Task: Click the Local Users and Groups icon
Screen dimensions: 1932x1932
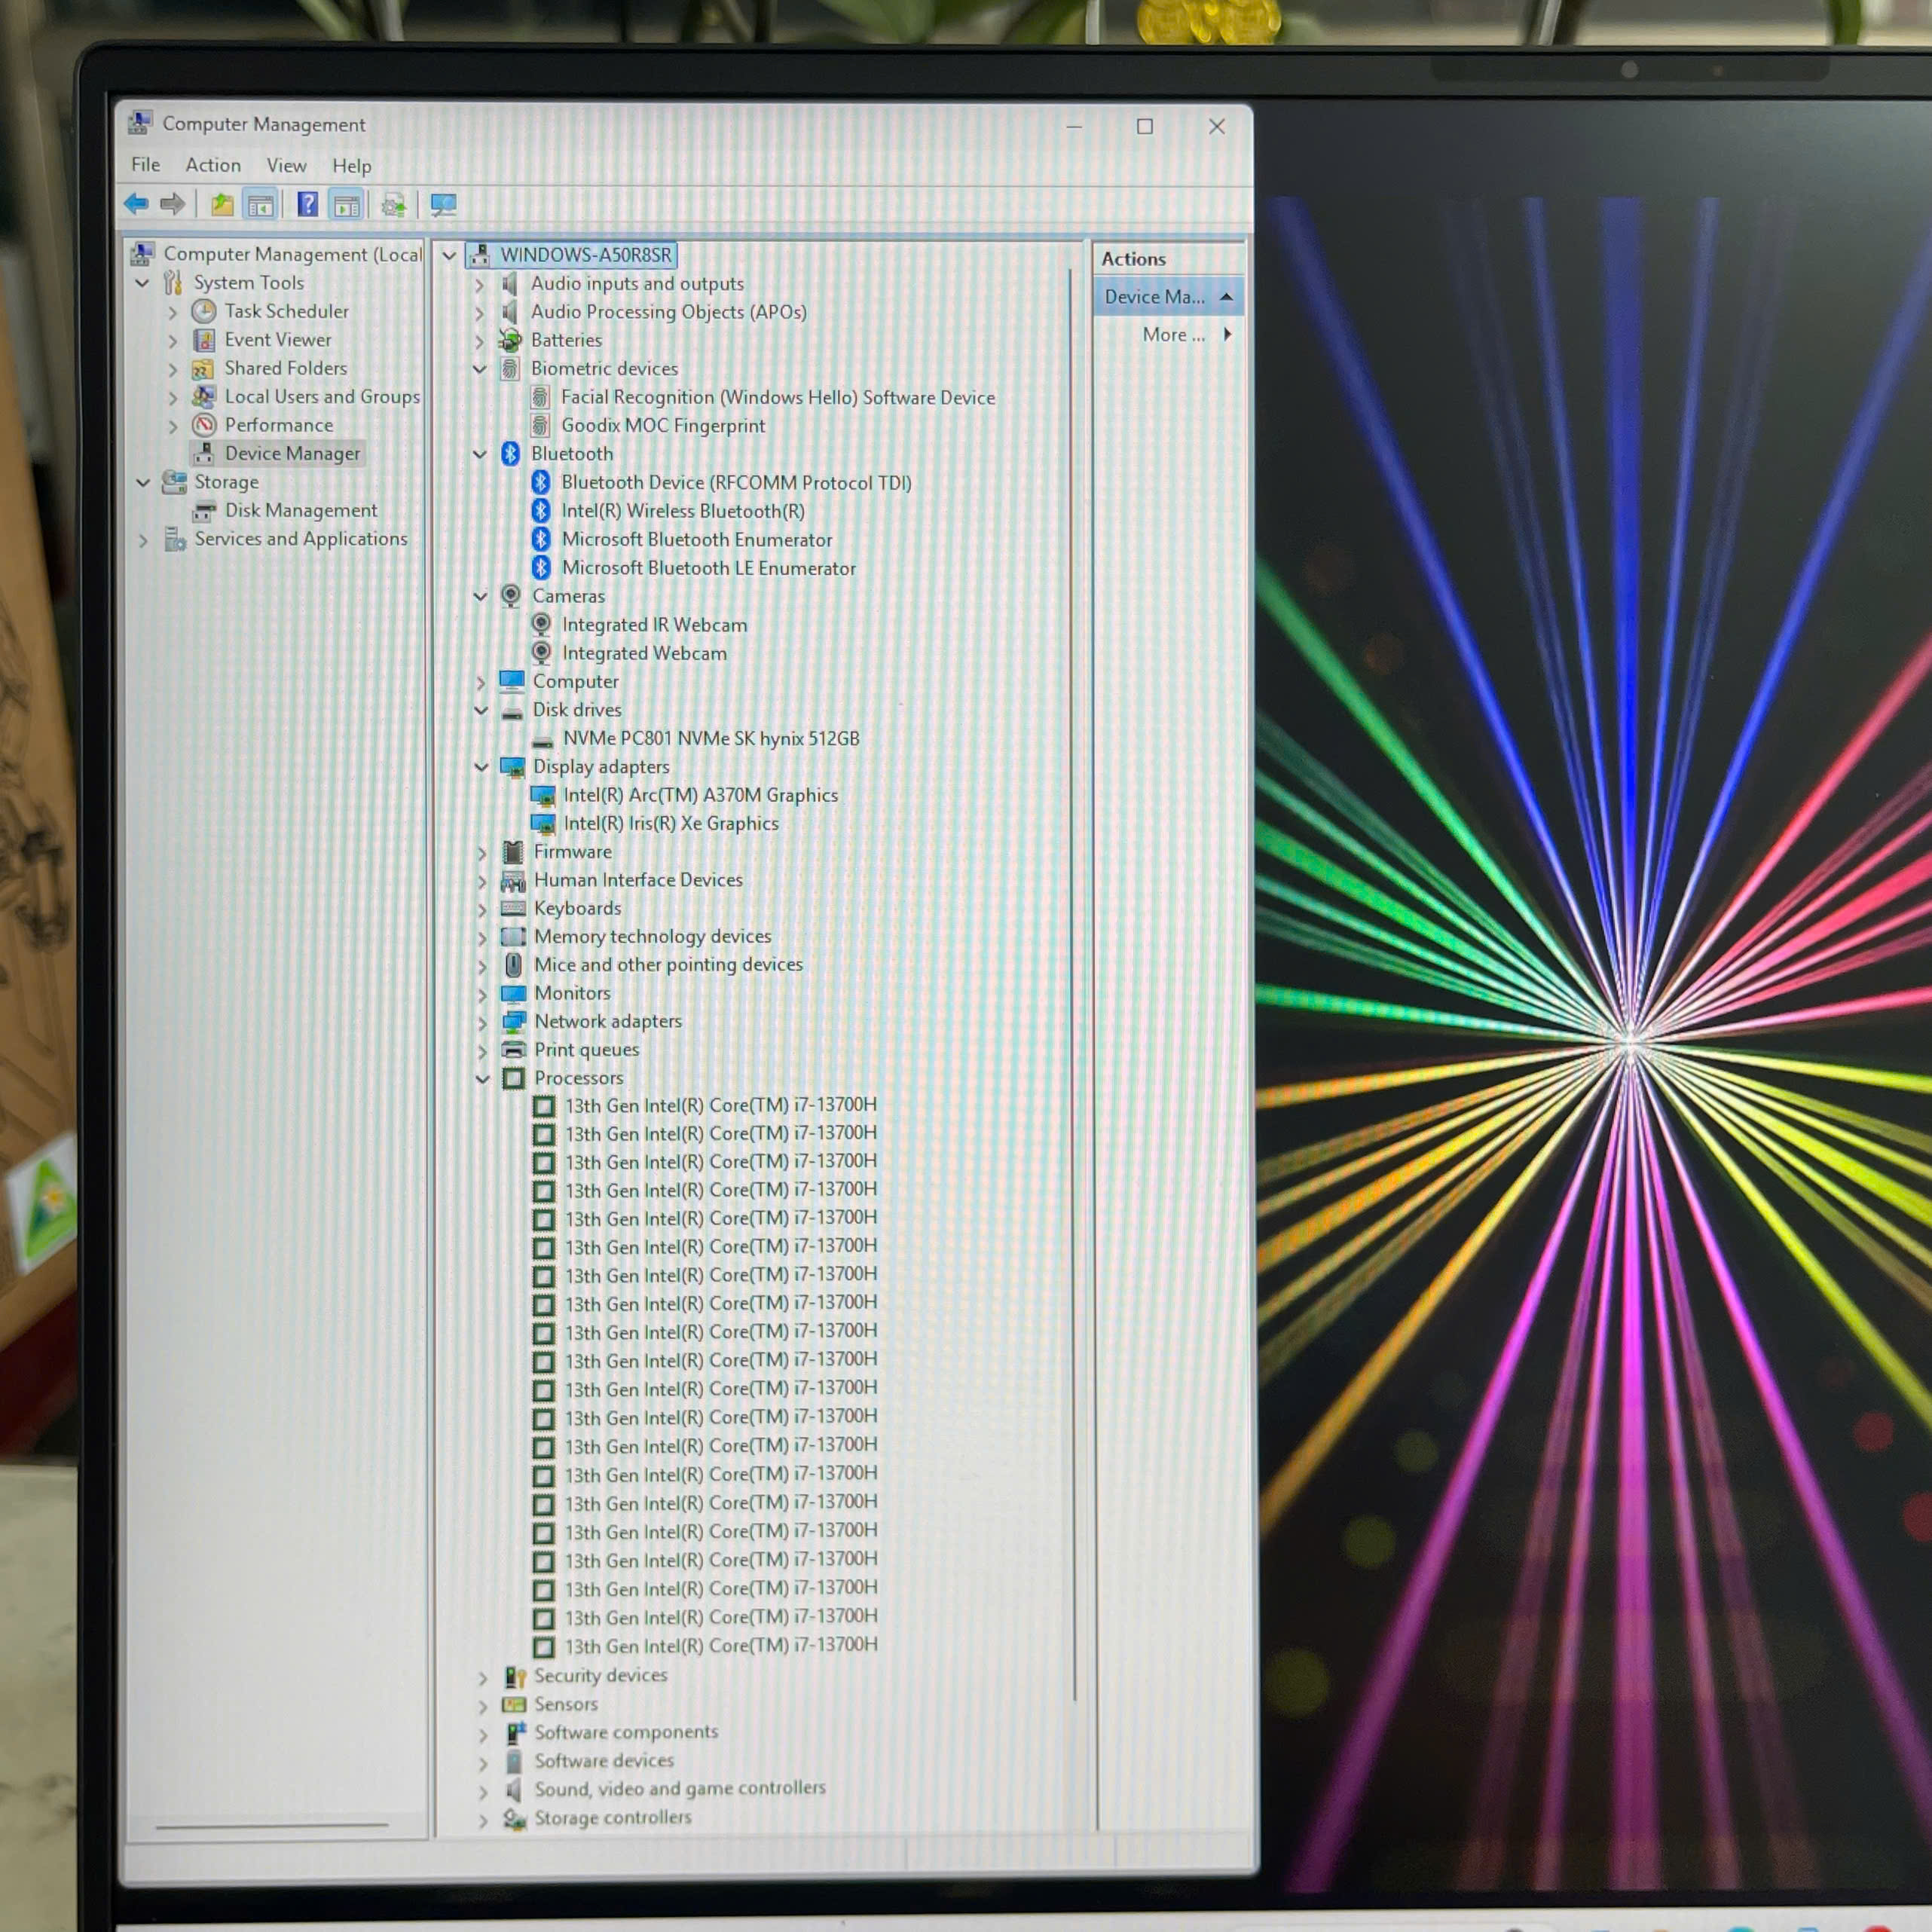Action: [204, 397]
